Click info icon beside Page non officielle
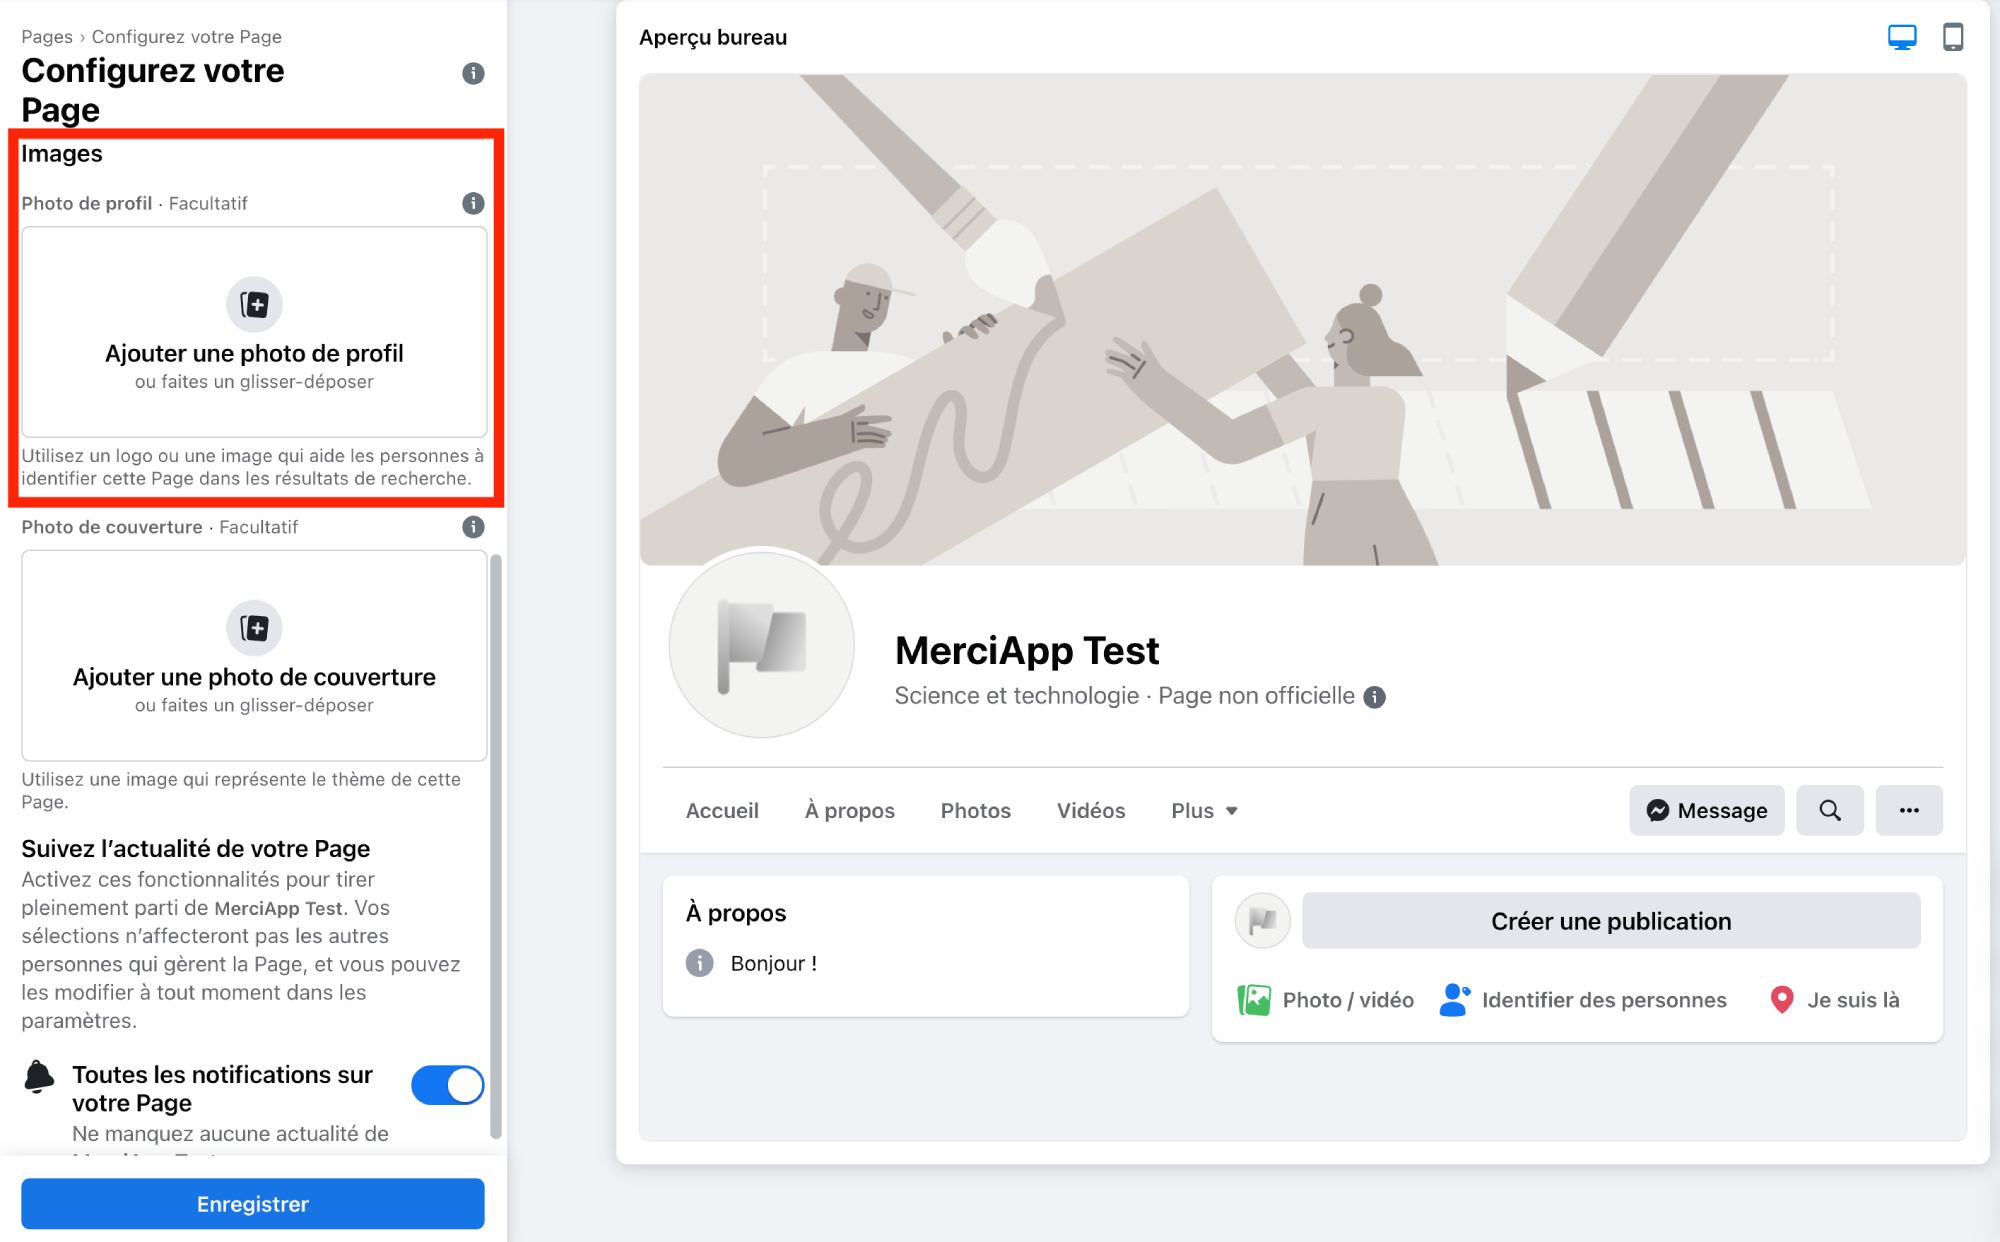 coord(1375,697)
